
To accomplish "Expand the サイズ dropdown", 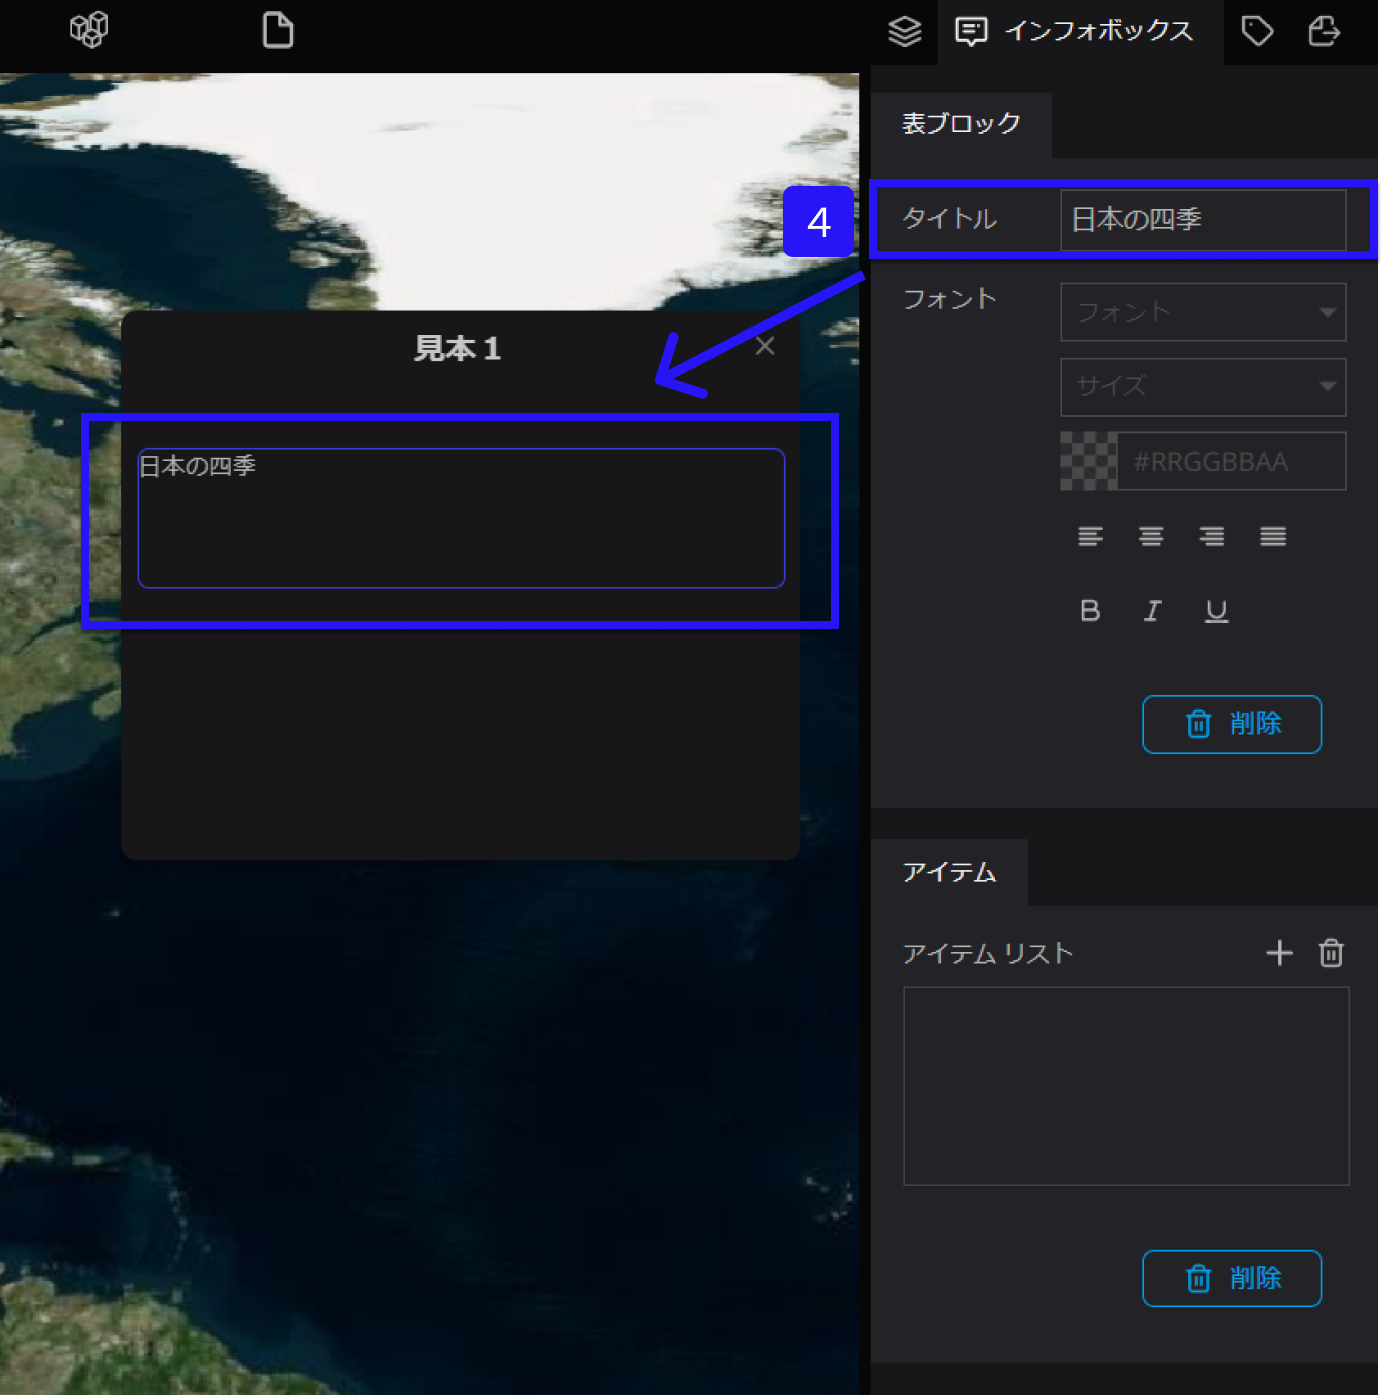I will (1203, 386).
